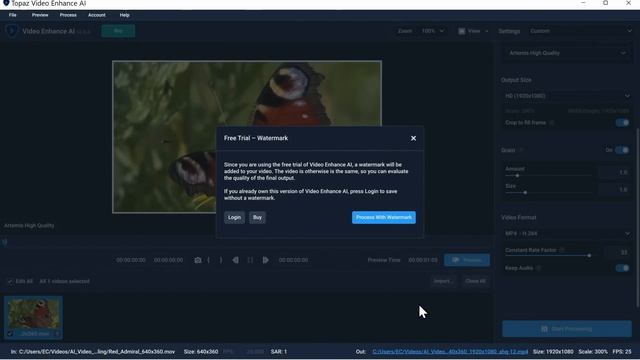Click the camera snapshot icon
Screen dimensions: 640x360
[198, 260]
